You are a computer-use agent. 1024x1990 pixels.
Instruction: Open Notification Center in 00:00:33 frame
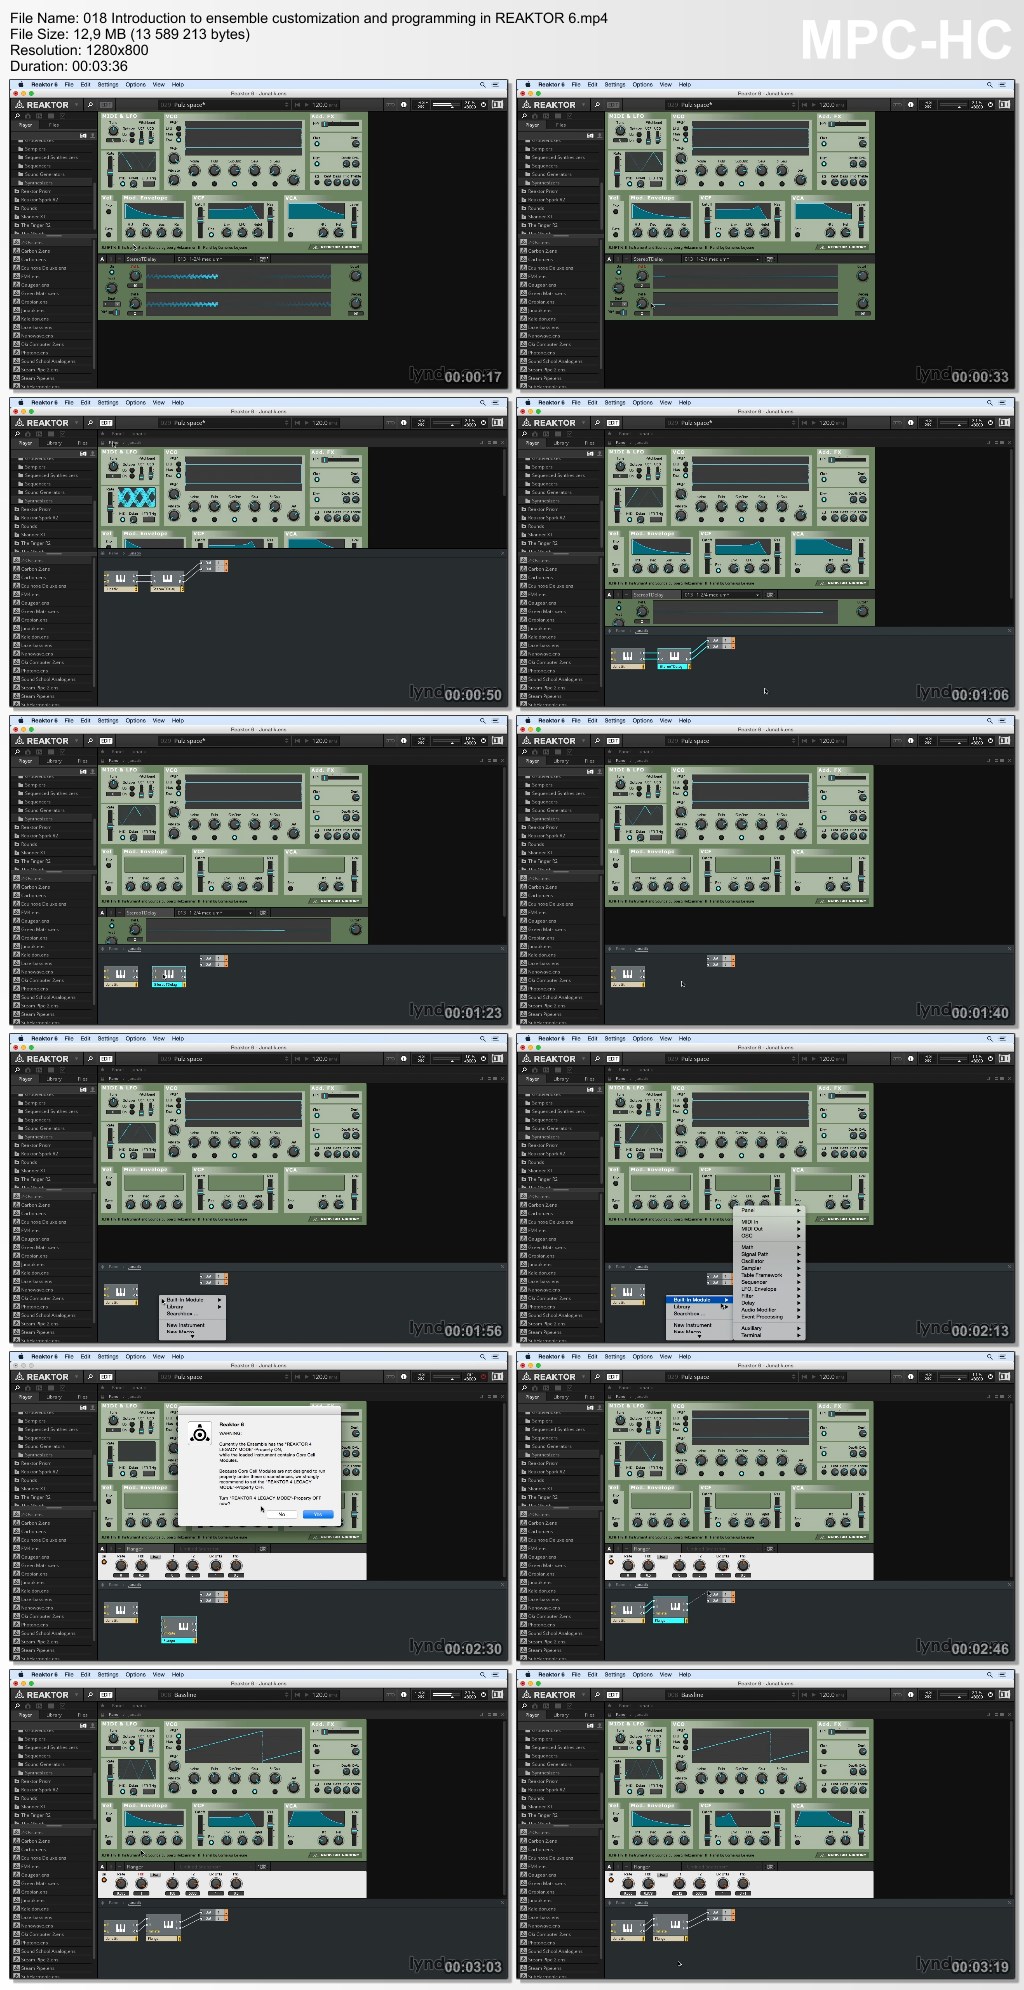(1002, 85)
